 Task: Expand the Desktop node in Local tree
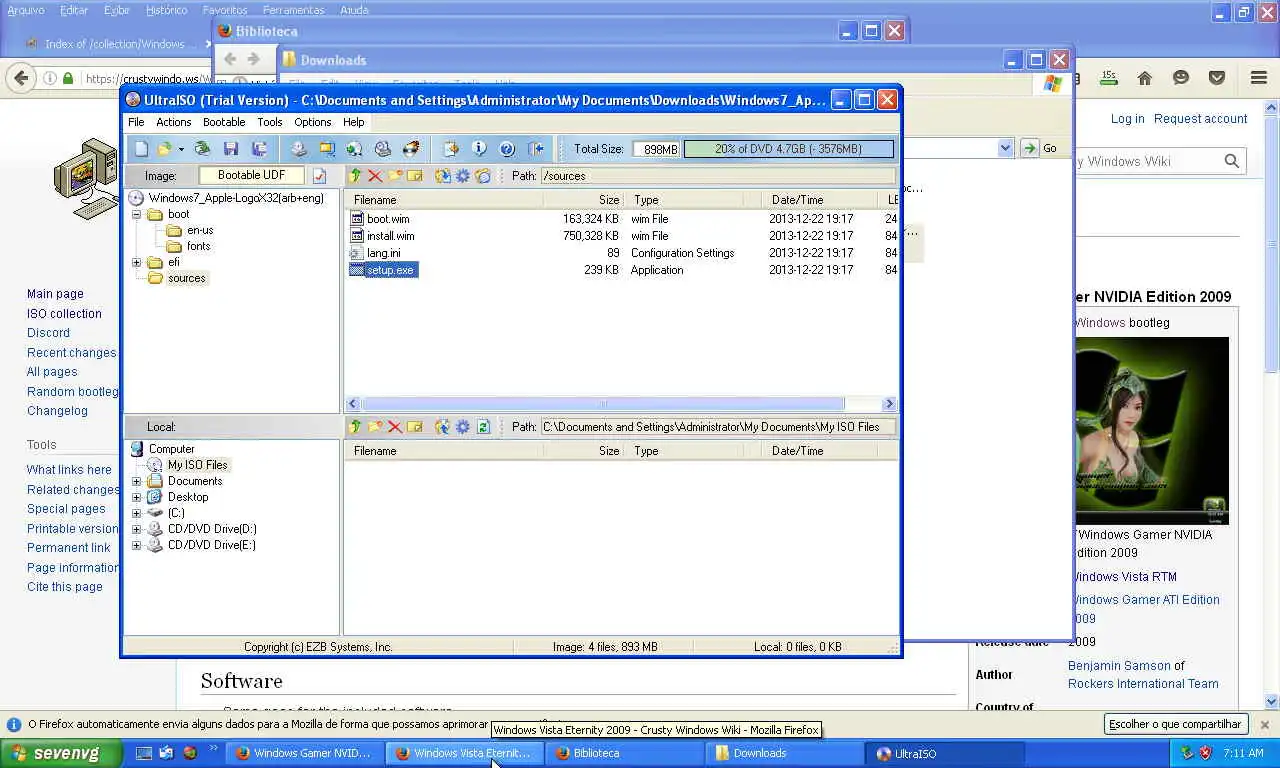tap(137, 497)
